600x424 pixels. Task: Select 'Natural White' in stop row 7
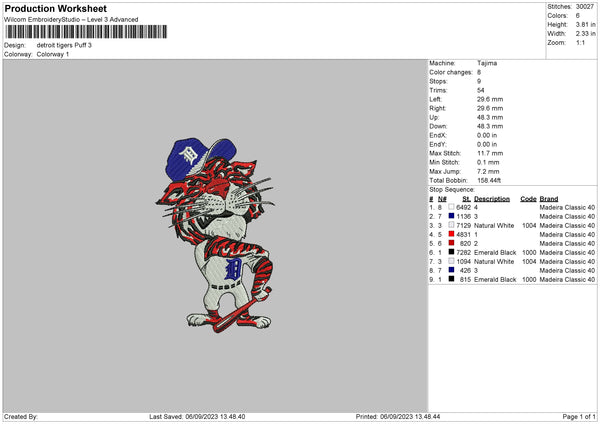click(494, 261)
